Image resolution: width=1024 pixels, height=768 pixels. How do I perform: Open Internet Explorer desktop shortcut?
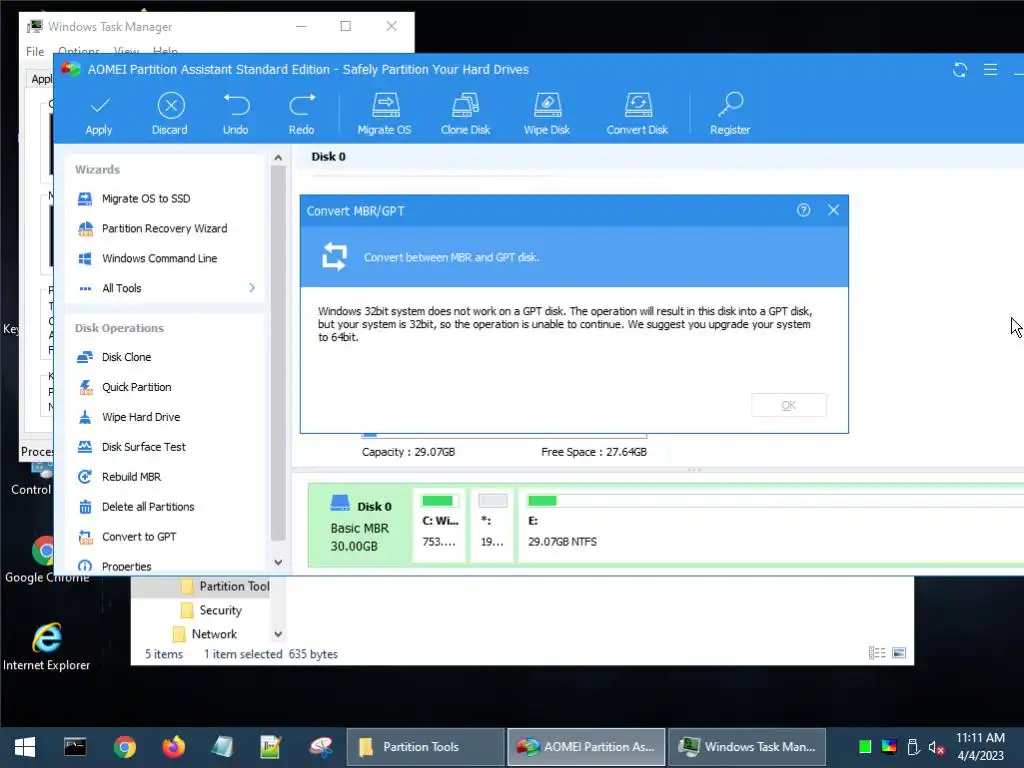pos(46,647)
